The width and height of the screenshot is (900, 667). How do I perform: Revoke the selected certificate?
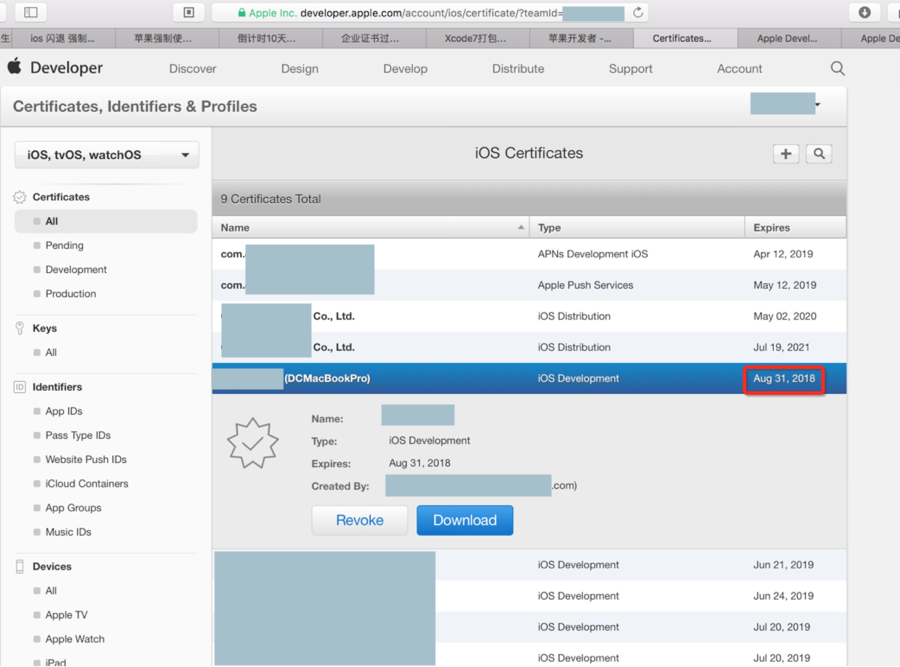[x=360, y=520]
